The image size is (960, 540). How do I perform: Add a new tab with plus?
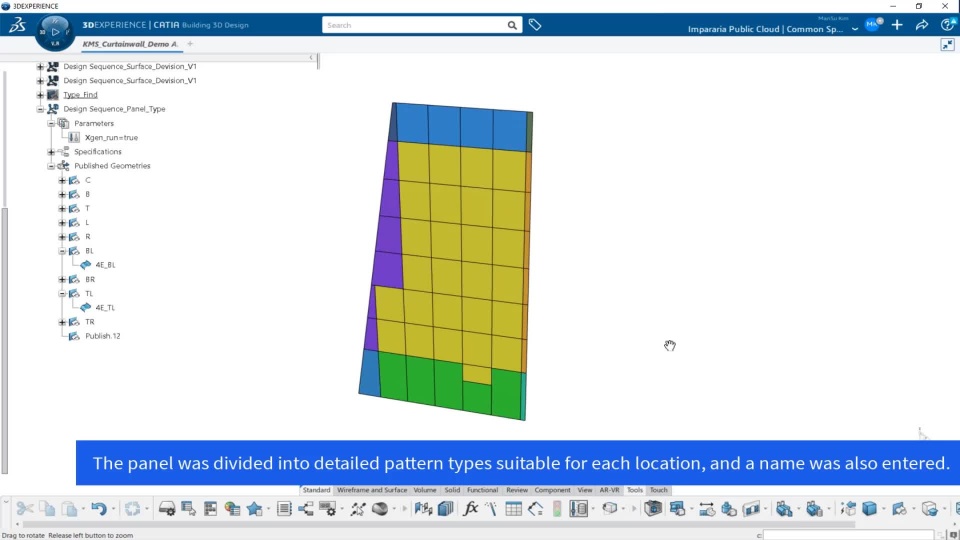click(190, 44)
